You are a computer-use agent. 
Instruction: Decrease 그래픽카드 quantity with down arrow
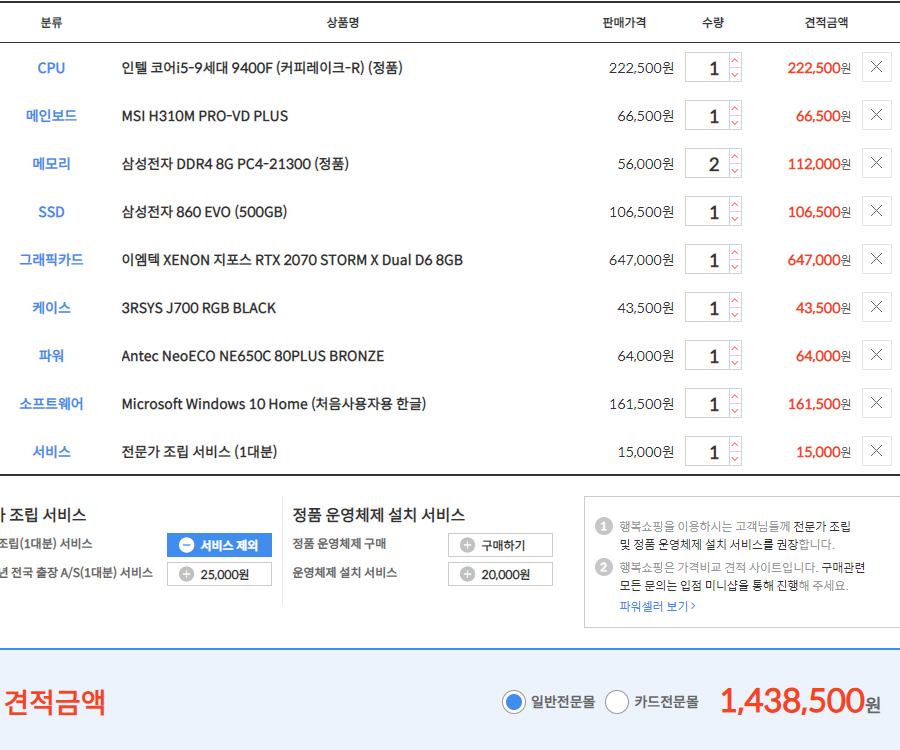click(x=735, y=267)
